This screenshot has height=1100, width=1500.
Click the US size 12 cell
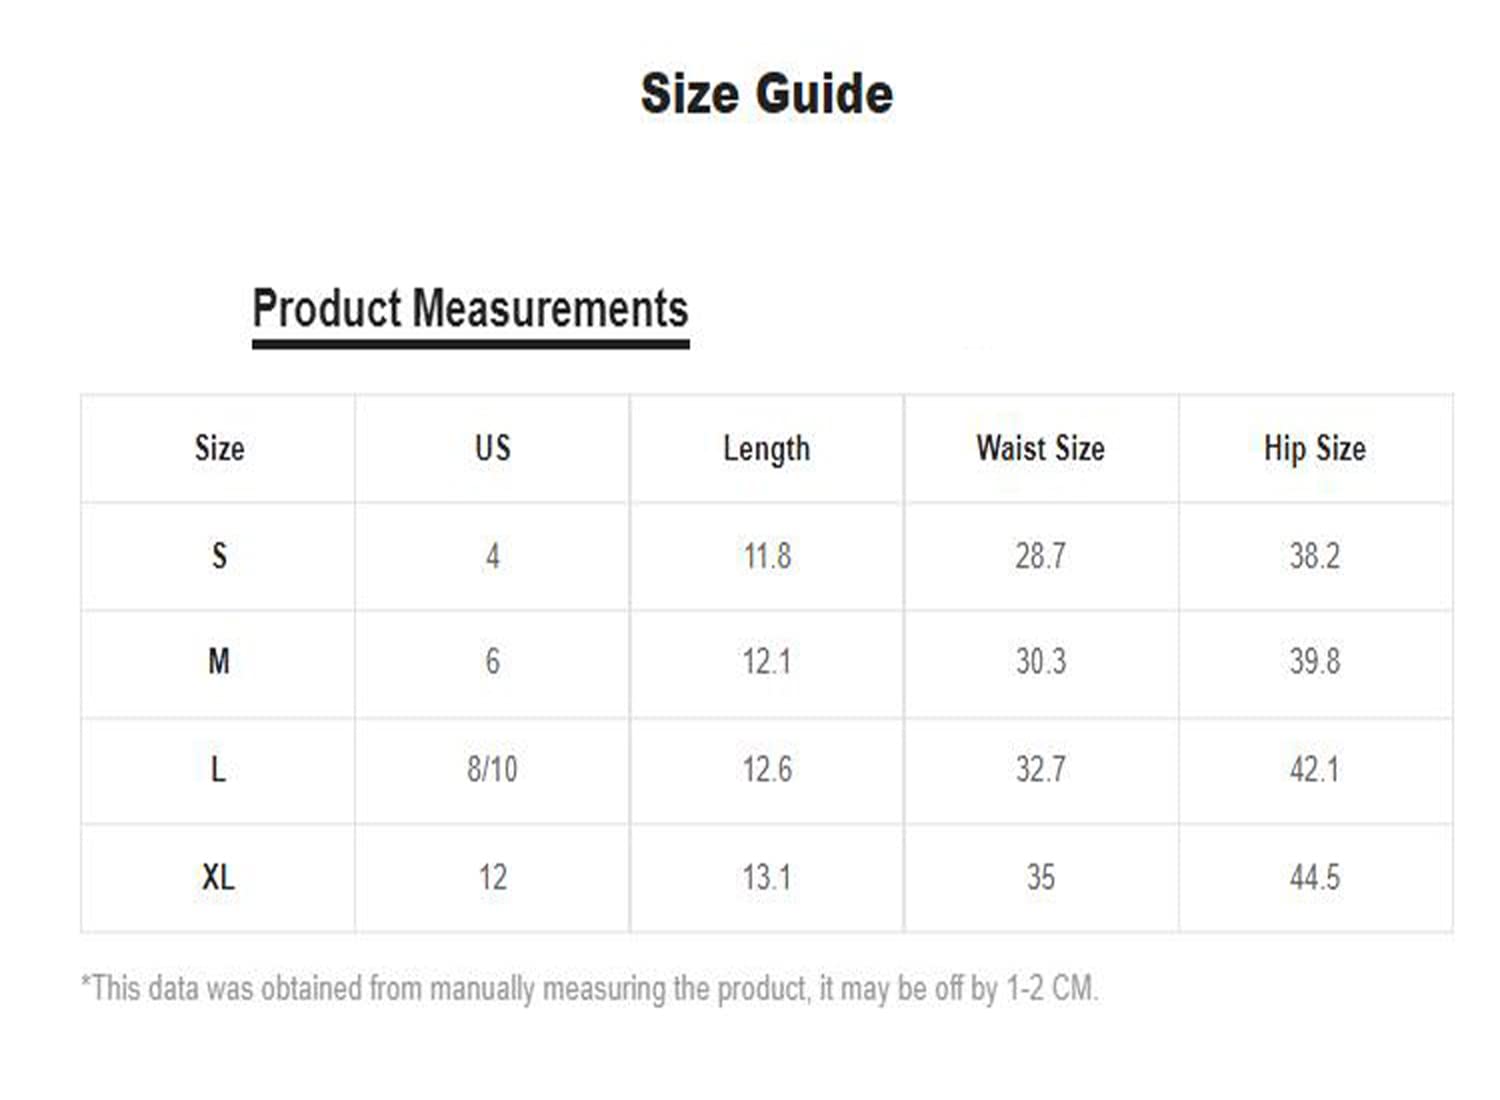tap(492, 878)
